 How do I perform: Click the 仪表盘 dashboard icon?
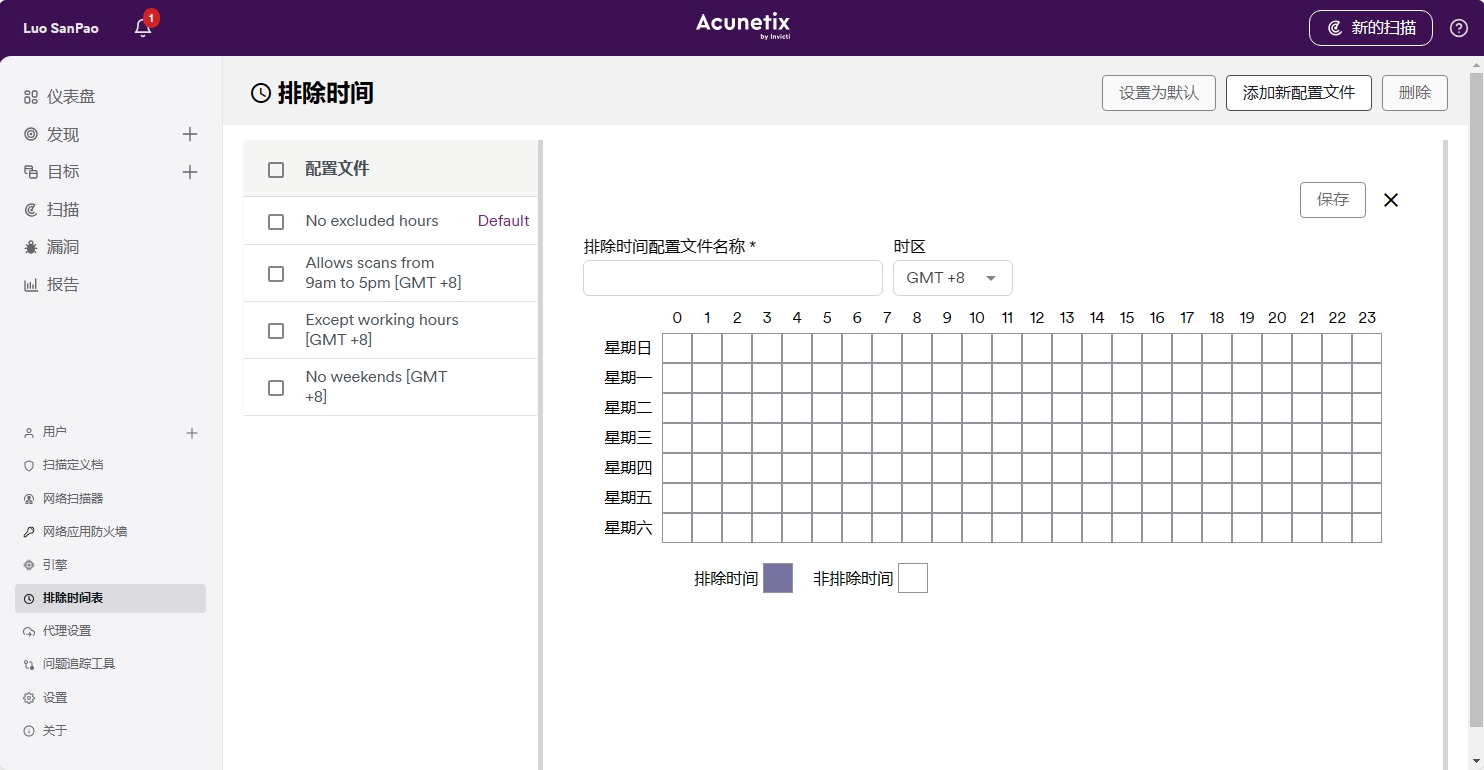(31, 97)
